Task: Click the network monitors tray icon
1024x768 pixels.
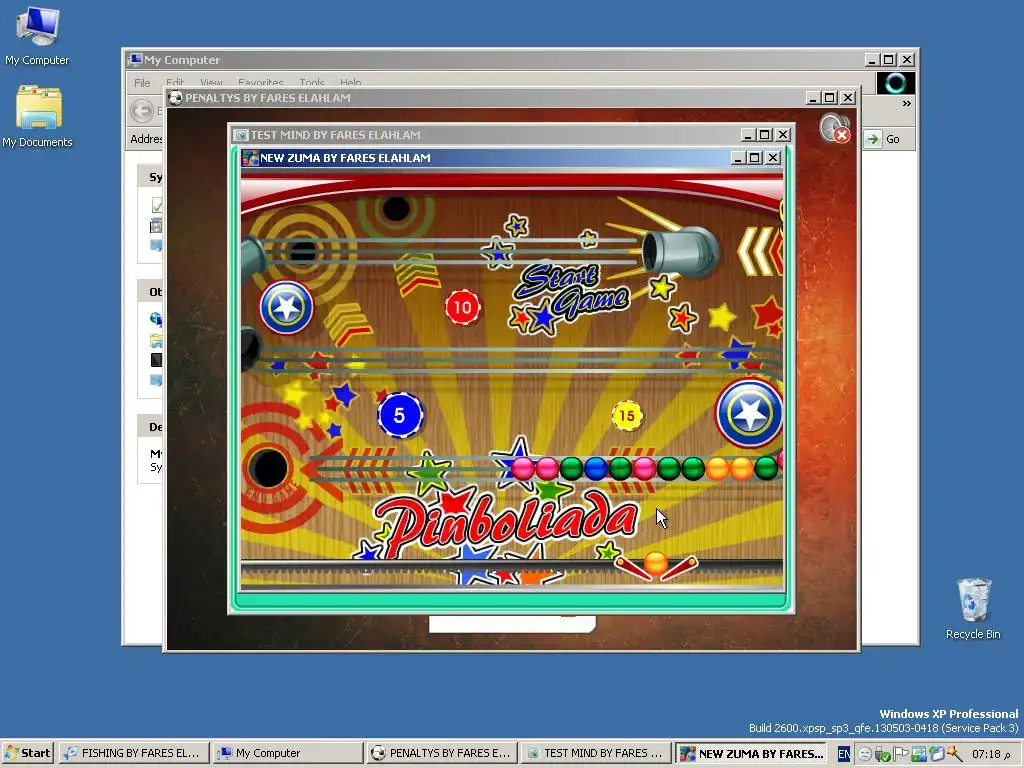Action: click(x=919, y=754)
